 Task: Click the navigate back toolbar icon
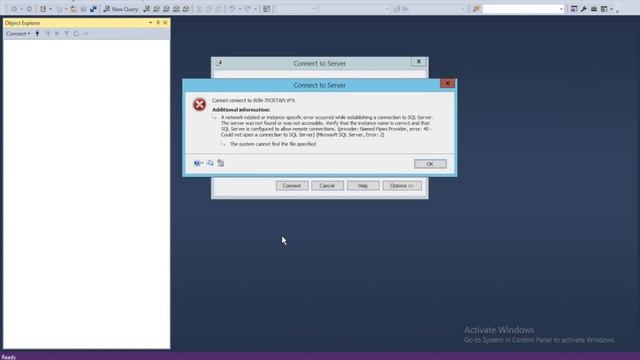[x=14, y=9]
